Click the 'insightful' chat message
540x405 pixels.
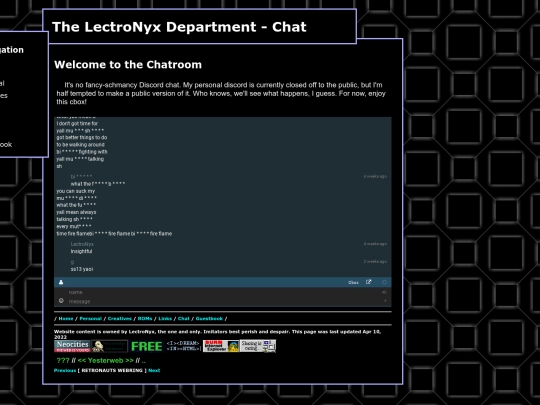(x=81, y=251)
